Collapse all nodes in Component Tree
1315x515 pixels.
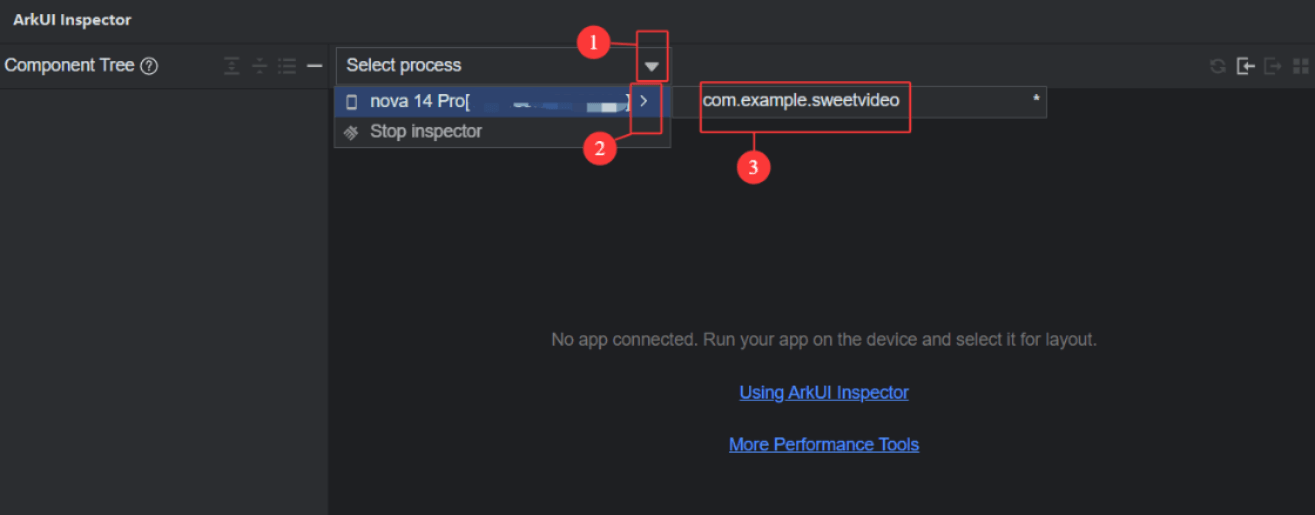point(260,66)
